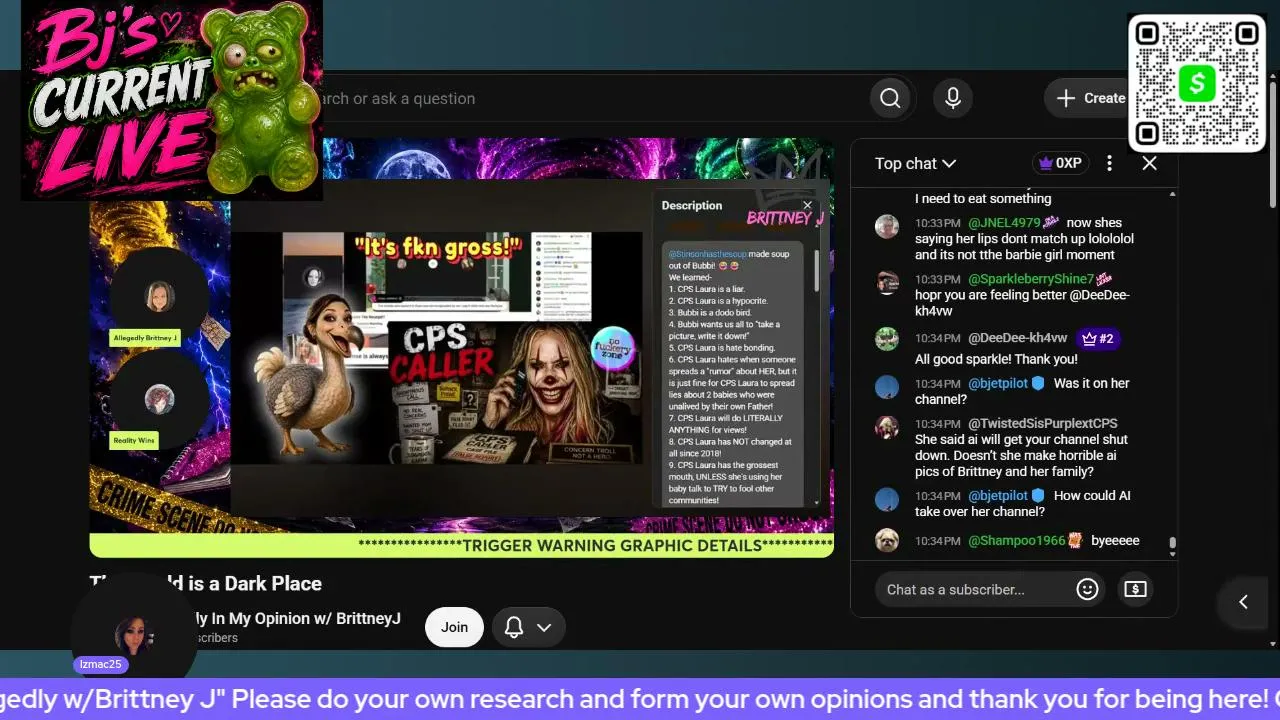Click the 'Dark Place' video title
Image resolution: width=1280 pixels, height=720 pixels.
[x=207, y=583]
